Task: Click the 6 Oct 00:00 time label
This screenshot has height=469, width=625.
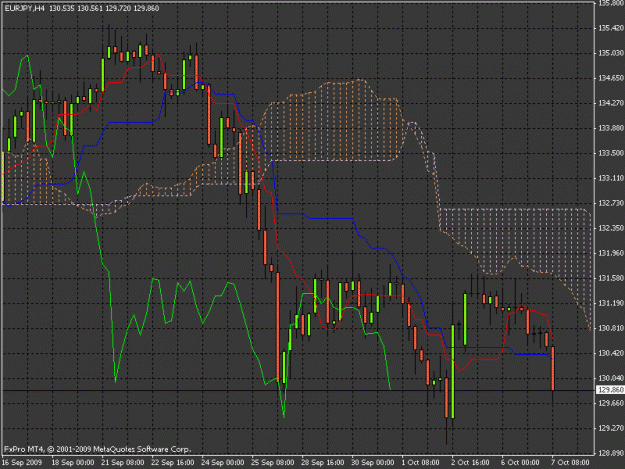Action: point(521,463)
